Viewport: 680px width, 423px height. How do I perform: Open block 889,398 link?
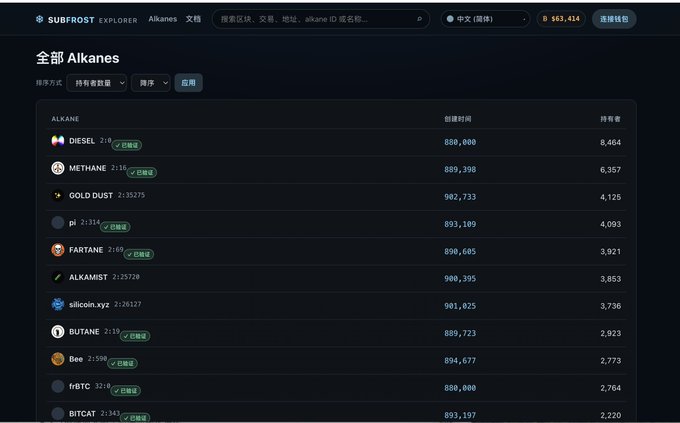click(460, 170)
